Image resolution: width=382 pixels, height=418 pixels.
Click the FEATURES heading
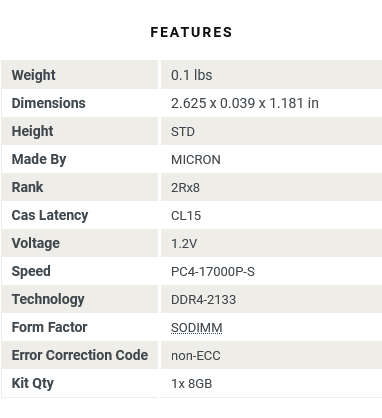[x=191, y=32]
